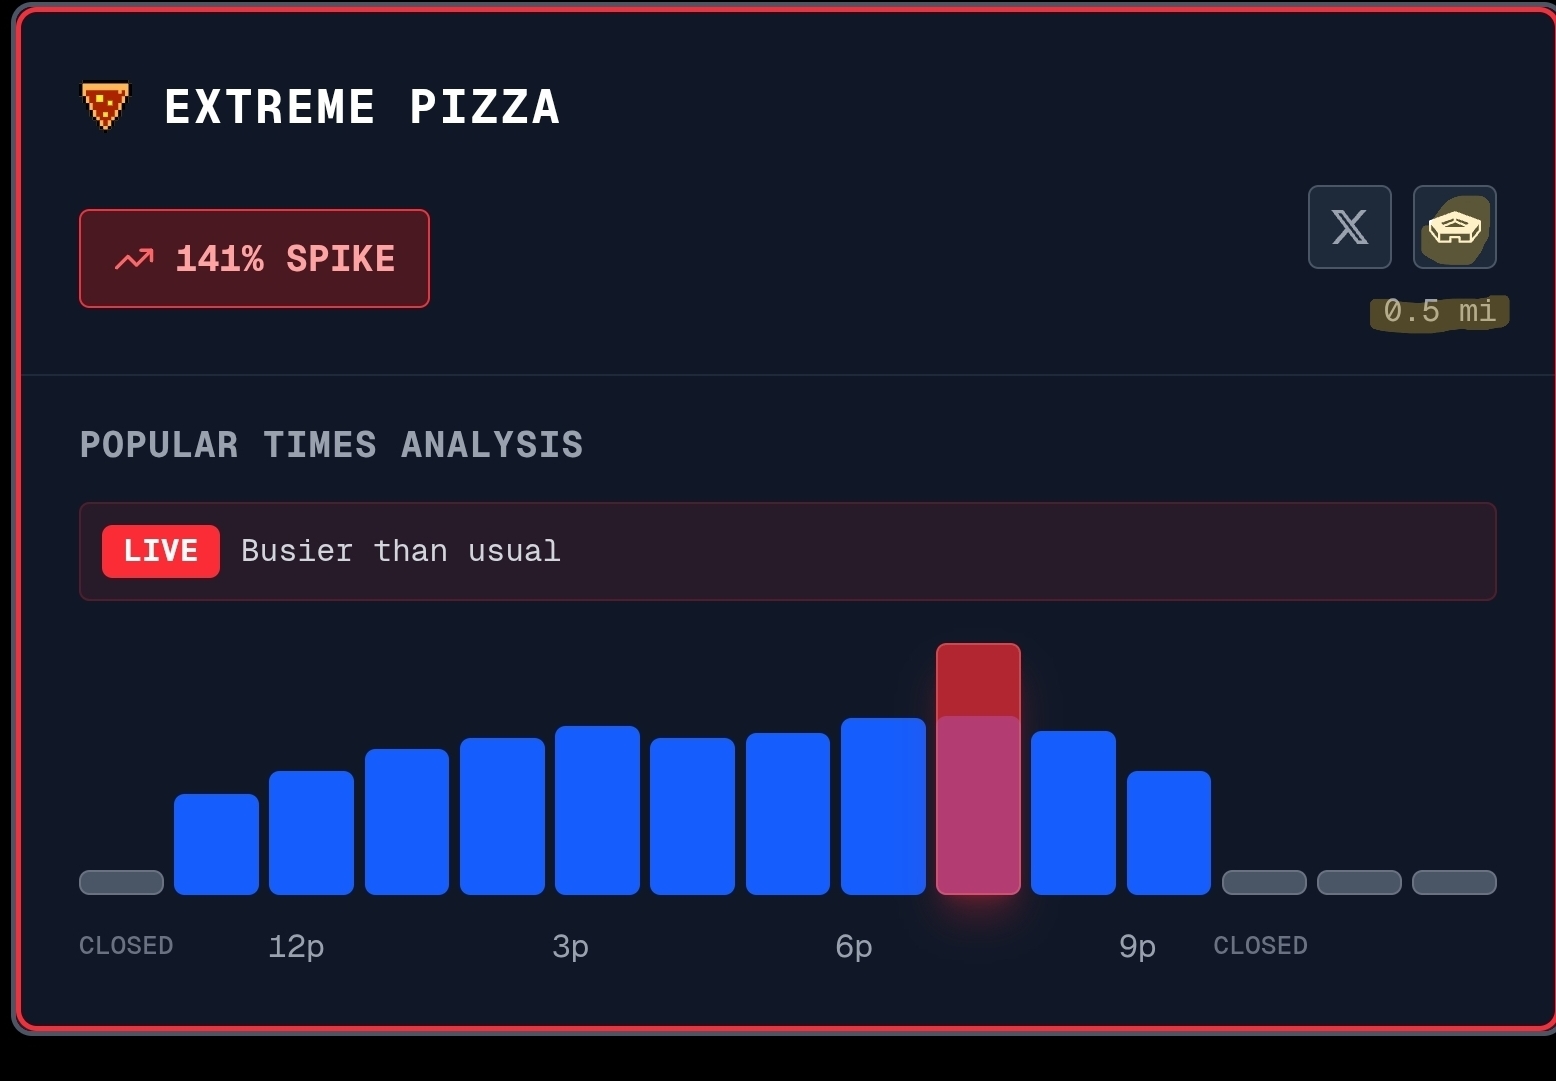Click the 141% SPIKE text
Screen dimensions: 1556x1081
pos(285,259)
